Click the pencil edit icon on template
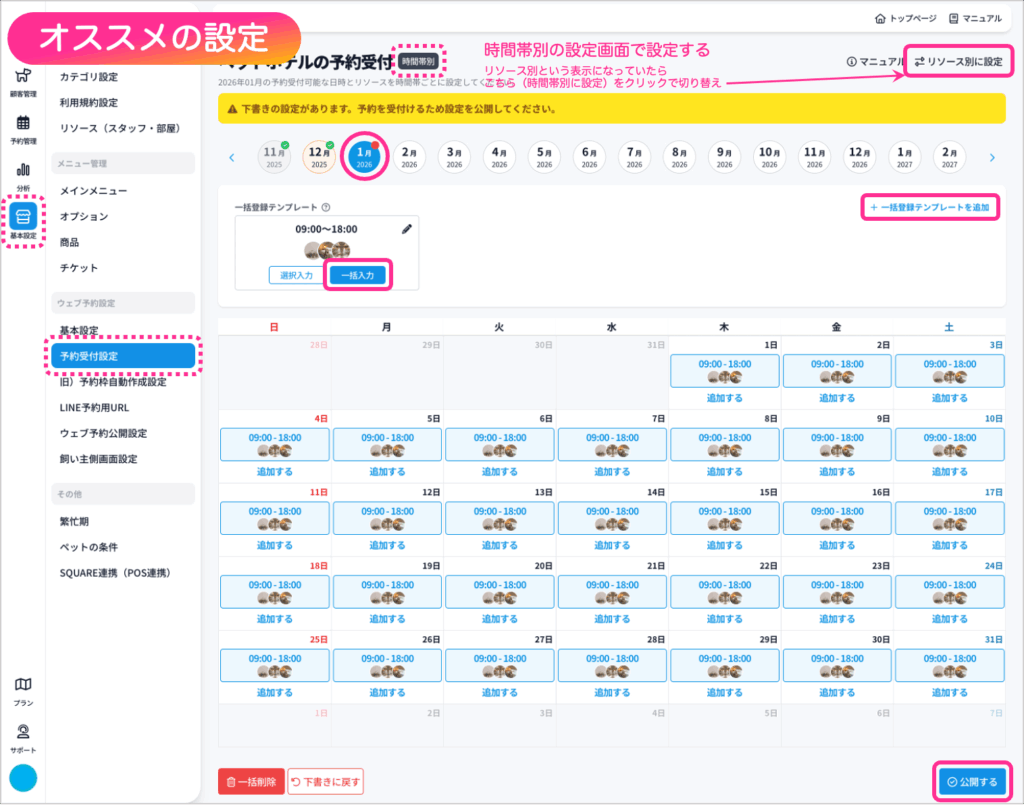Screen dimensions: 1024x805 pyautogui.click(x=407, y=229)
